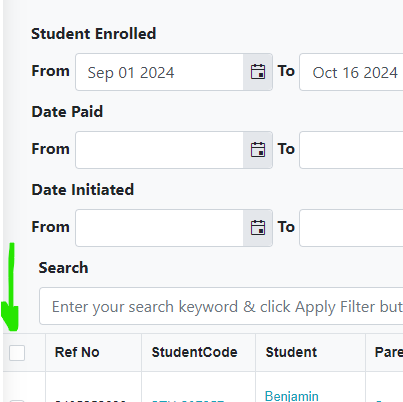Open calendar picker for Date Paid From
This screenshot has width=403, height=402.
[258, 150]
